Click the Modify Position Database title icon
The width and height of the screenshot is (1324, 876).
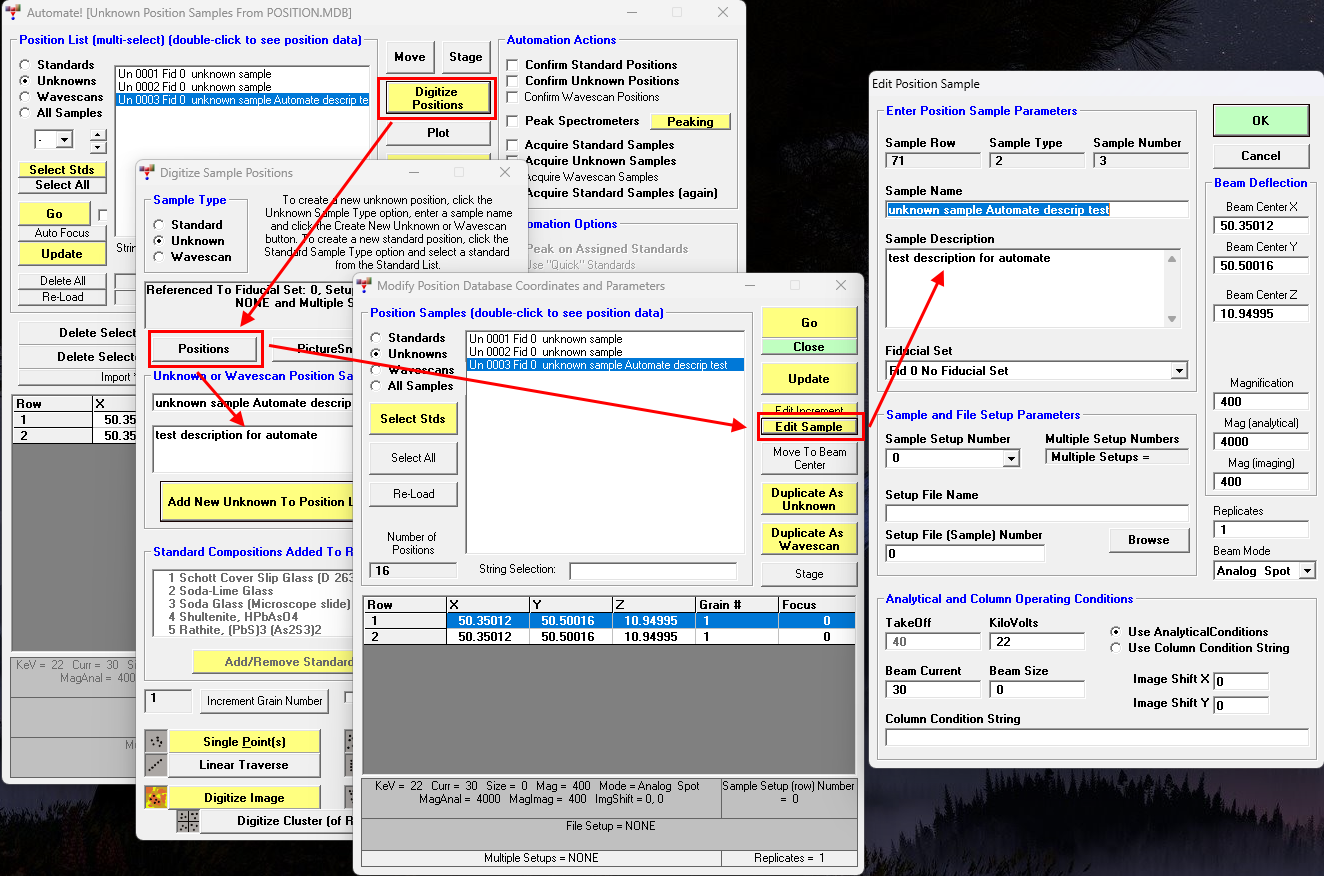[x=364, y=286]
